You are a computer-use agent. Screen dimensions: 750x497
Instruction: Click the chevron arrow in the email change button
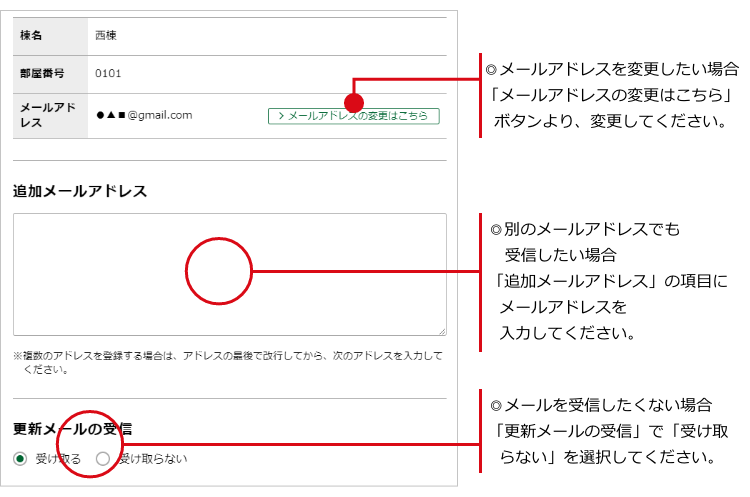pyautogui.click(x=280, y=116)
